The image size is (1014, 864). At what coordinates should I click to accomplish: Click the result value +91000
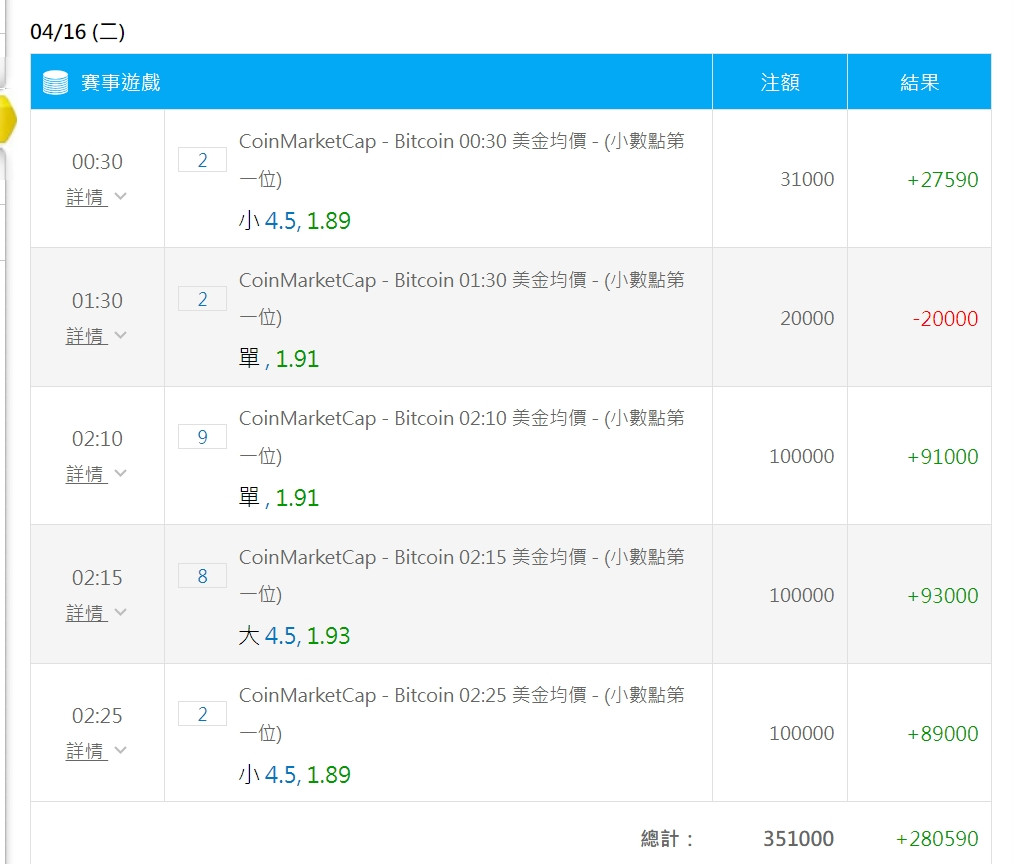coord(942,457)
